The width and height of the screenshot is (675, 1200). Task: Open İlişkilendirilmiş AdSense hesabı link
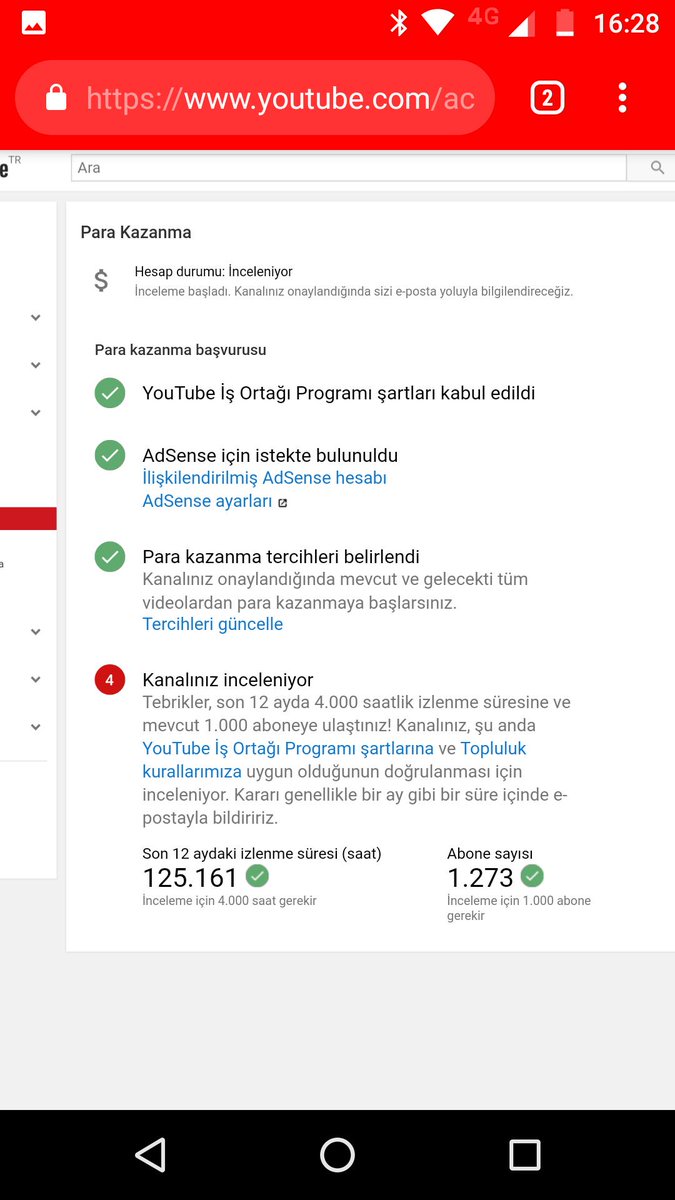click(x=264, y=478)
